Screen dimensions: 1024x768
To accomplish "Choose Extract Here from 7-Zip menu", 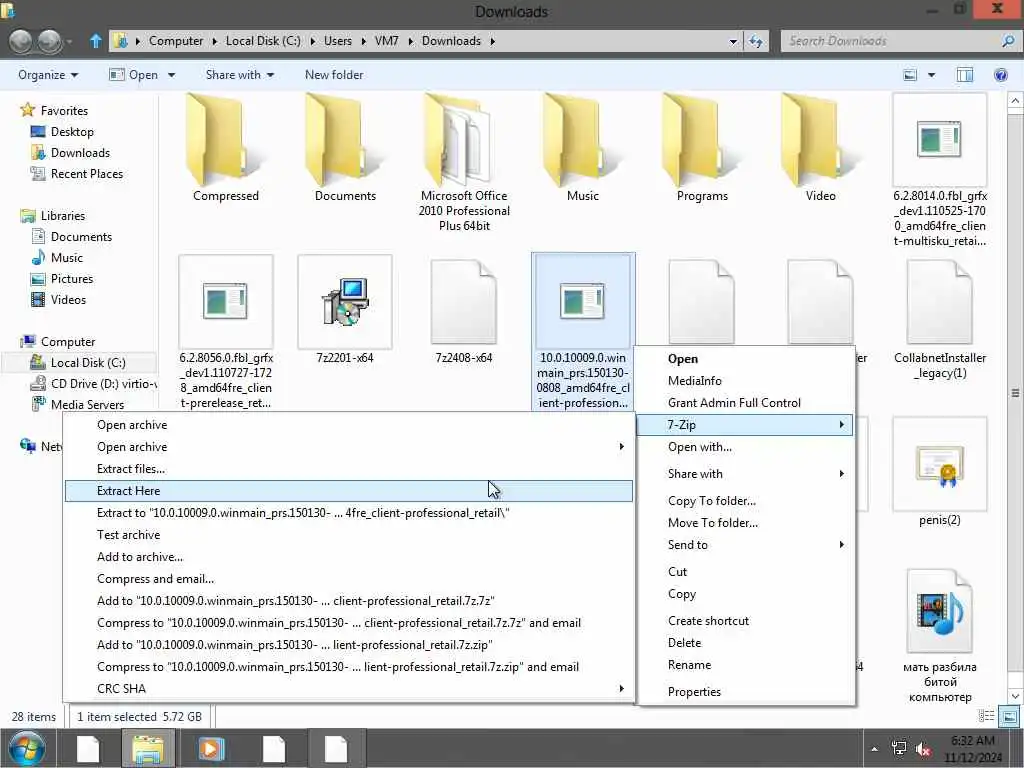I will [349, 491].
